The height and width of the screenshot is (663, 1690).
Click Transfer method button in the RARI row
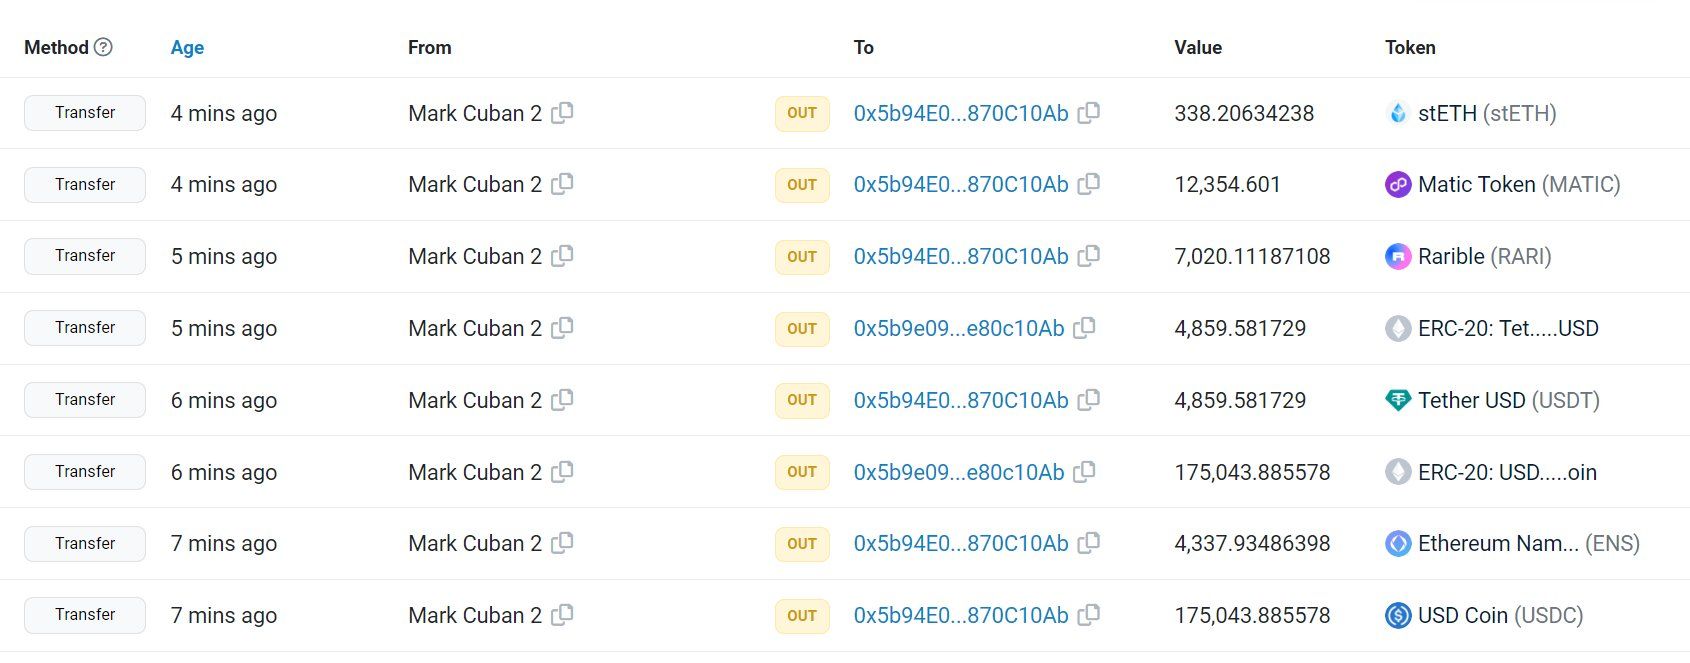85,256
